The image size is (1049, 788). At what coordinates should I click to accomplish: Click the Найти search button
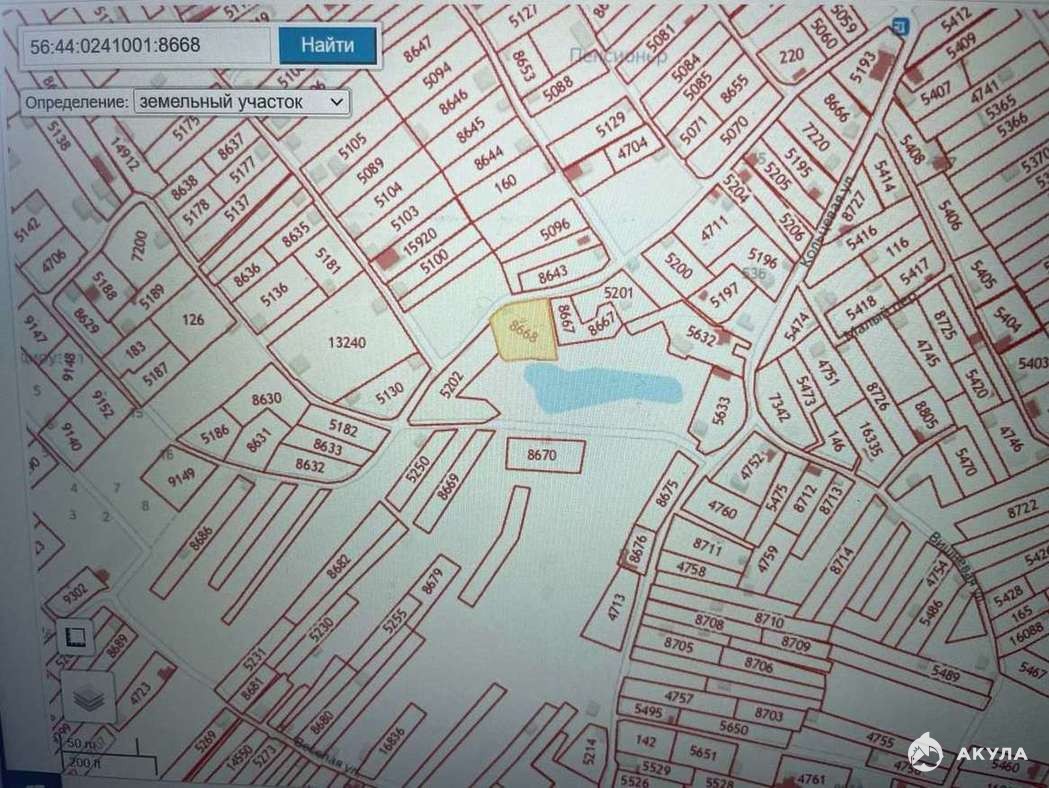(327, 45)
